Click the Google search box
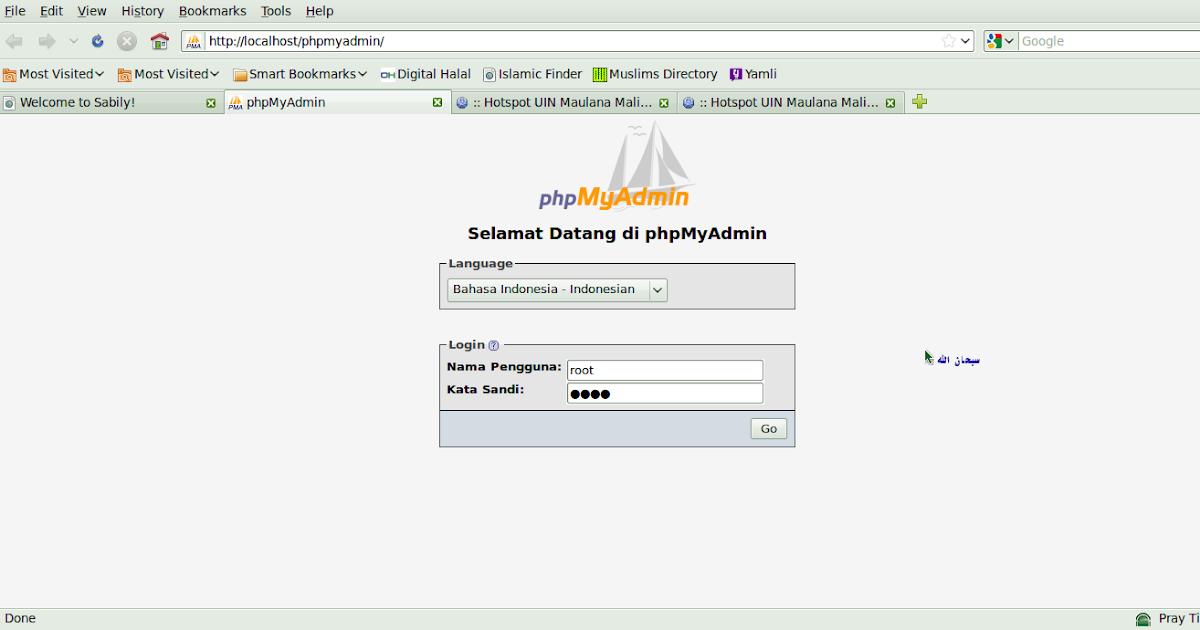The image size is (1200, 630). pos(1109,41)
